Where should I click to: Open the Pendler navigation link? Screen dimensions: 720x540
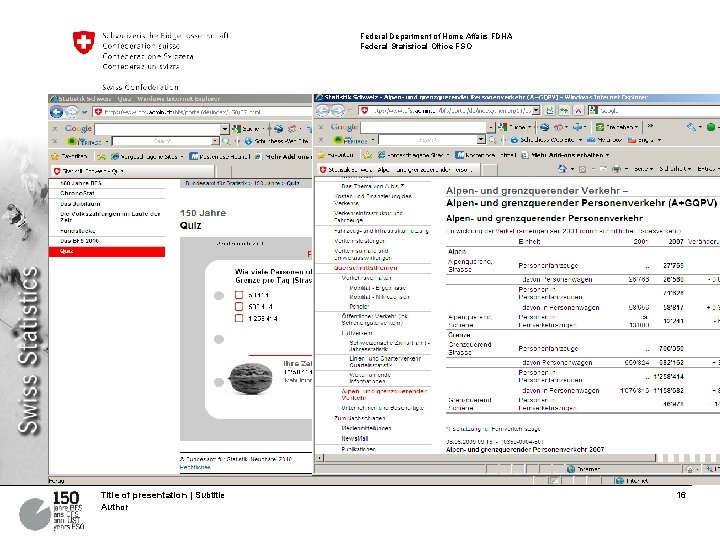tap(359, 306)
